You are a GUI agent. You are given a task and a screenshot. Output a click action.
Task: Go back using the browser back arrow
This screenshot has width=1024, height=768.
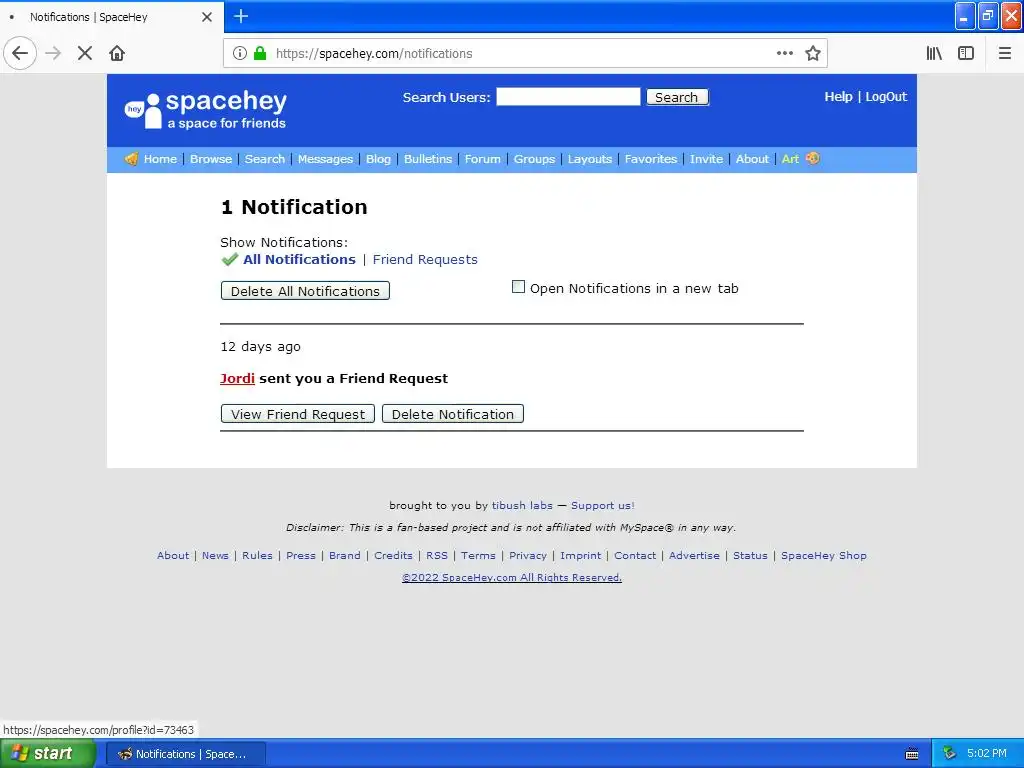pyautogui.click(x=20, y=53)
